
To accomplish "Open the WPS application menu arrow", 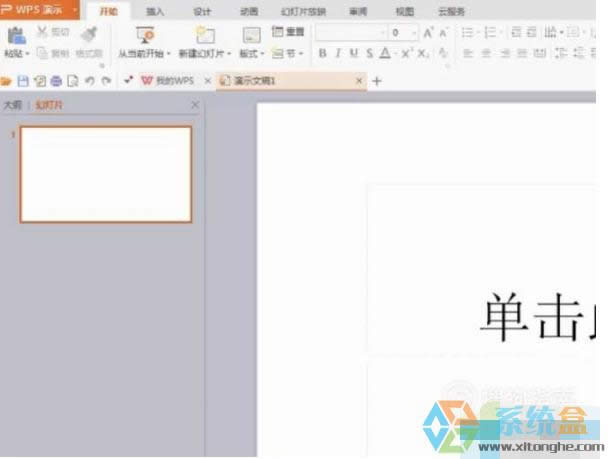I will pos(75,9).
